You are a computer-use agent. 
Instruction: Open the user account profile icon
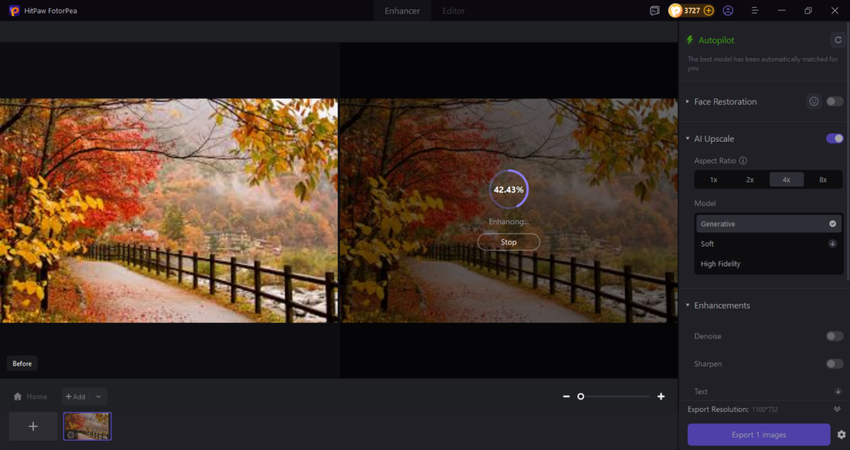(728, 10)
